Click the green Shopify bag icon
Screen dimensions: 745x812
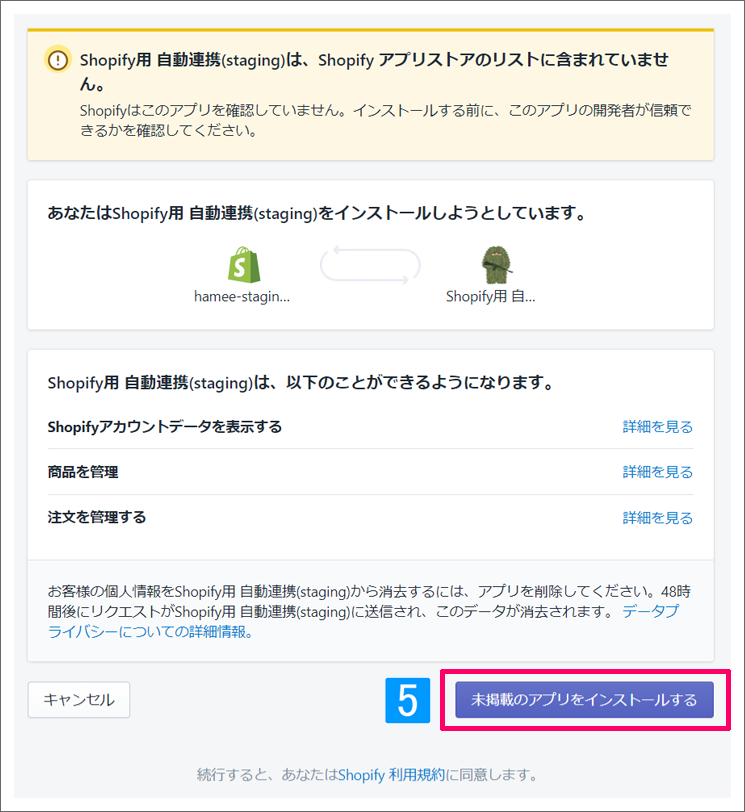click(x=244, y=265)
